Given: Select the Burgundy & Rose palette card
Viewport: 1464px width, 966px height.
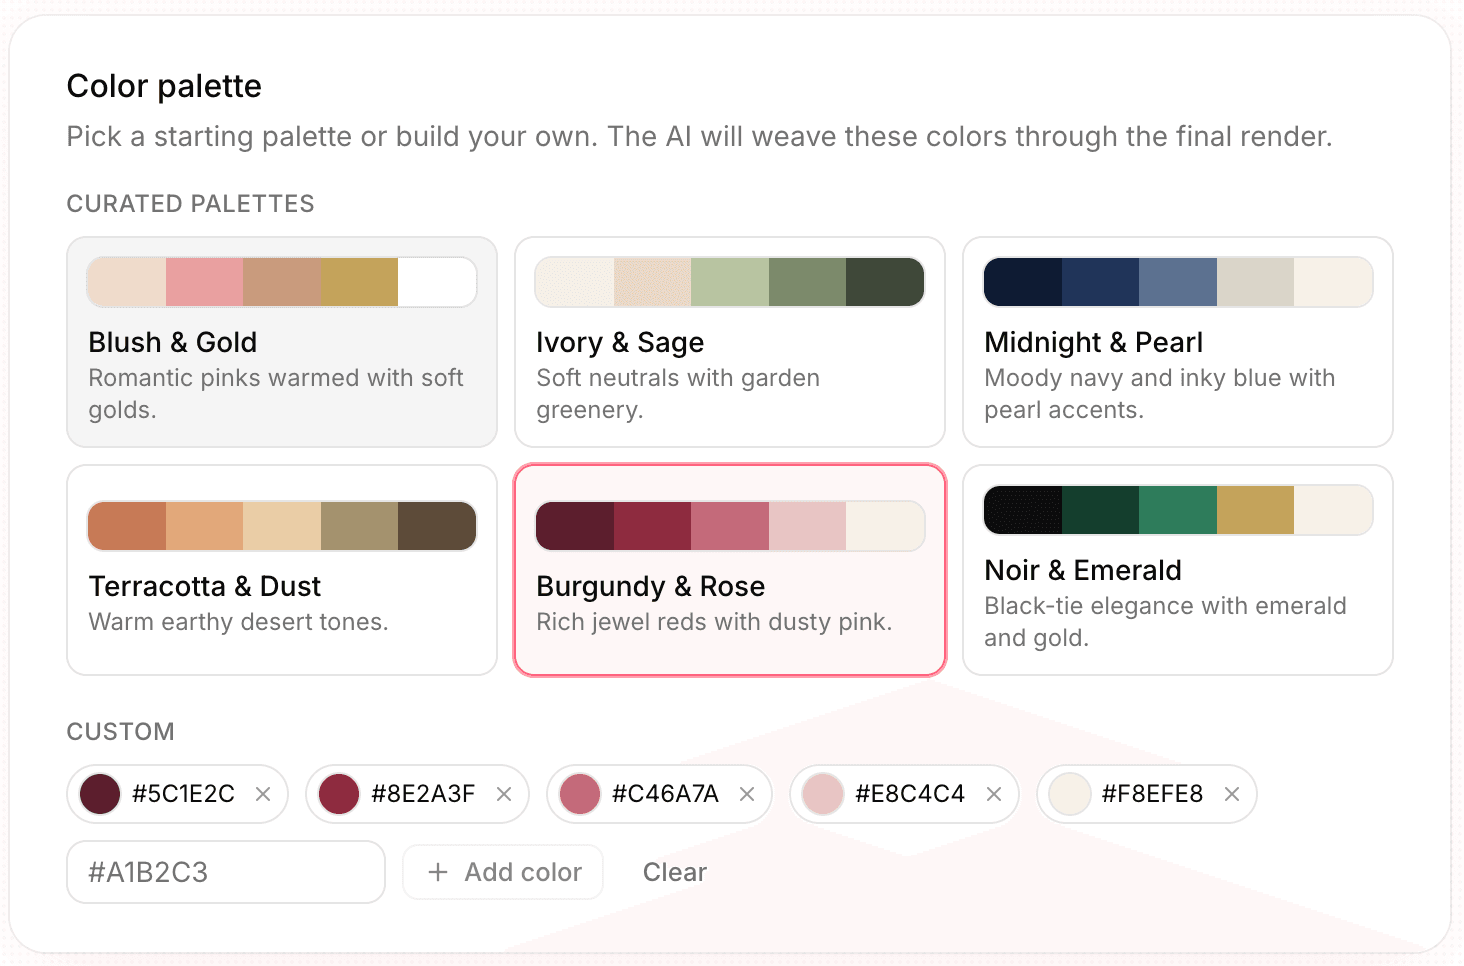Looking at the screenshot, I should tap(730, 570).
